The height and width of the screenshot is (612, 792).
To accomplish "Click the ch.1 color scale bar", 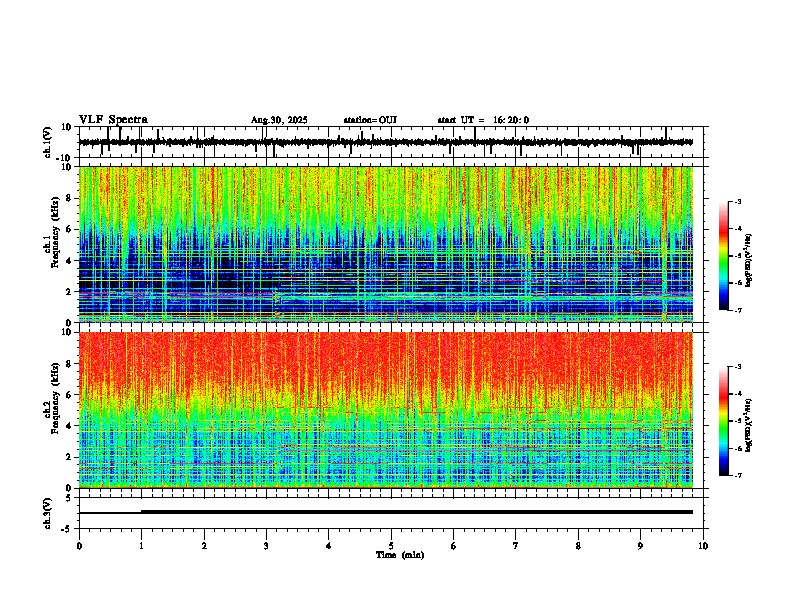I will pos(724,256).
